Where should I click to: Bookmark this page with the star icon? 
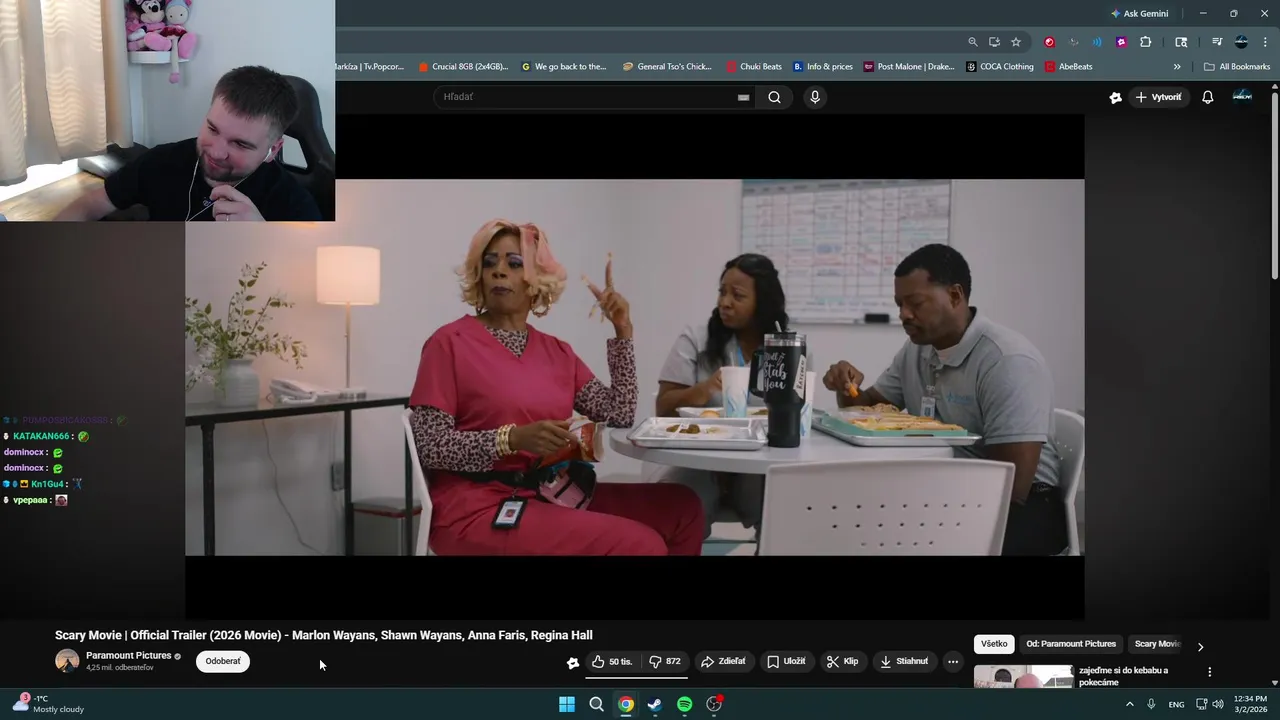pos(1016,42)
